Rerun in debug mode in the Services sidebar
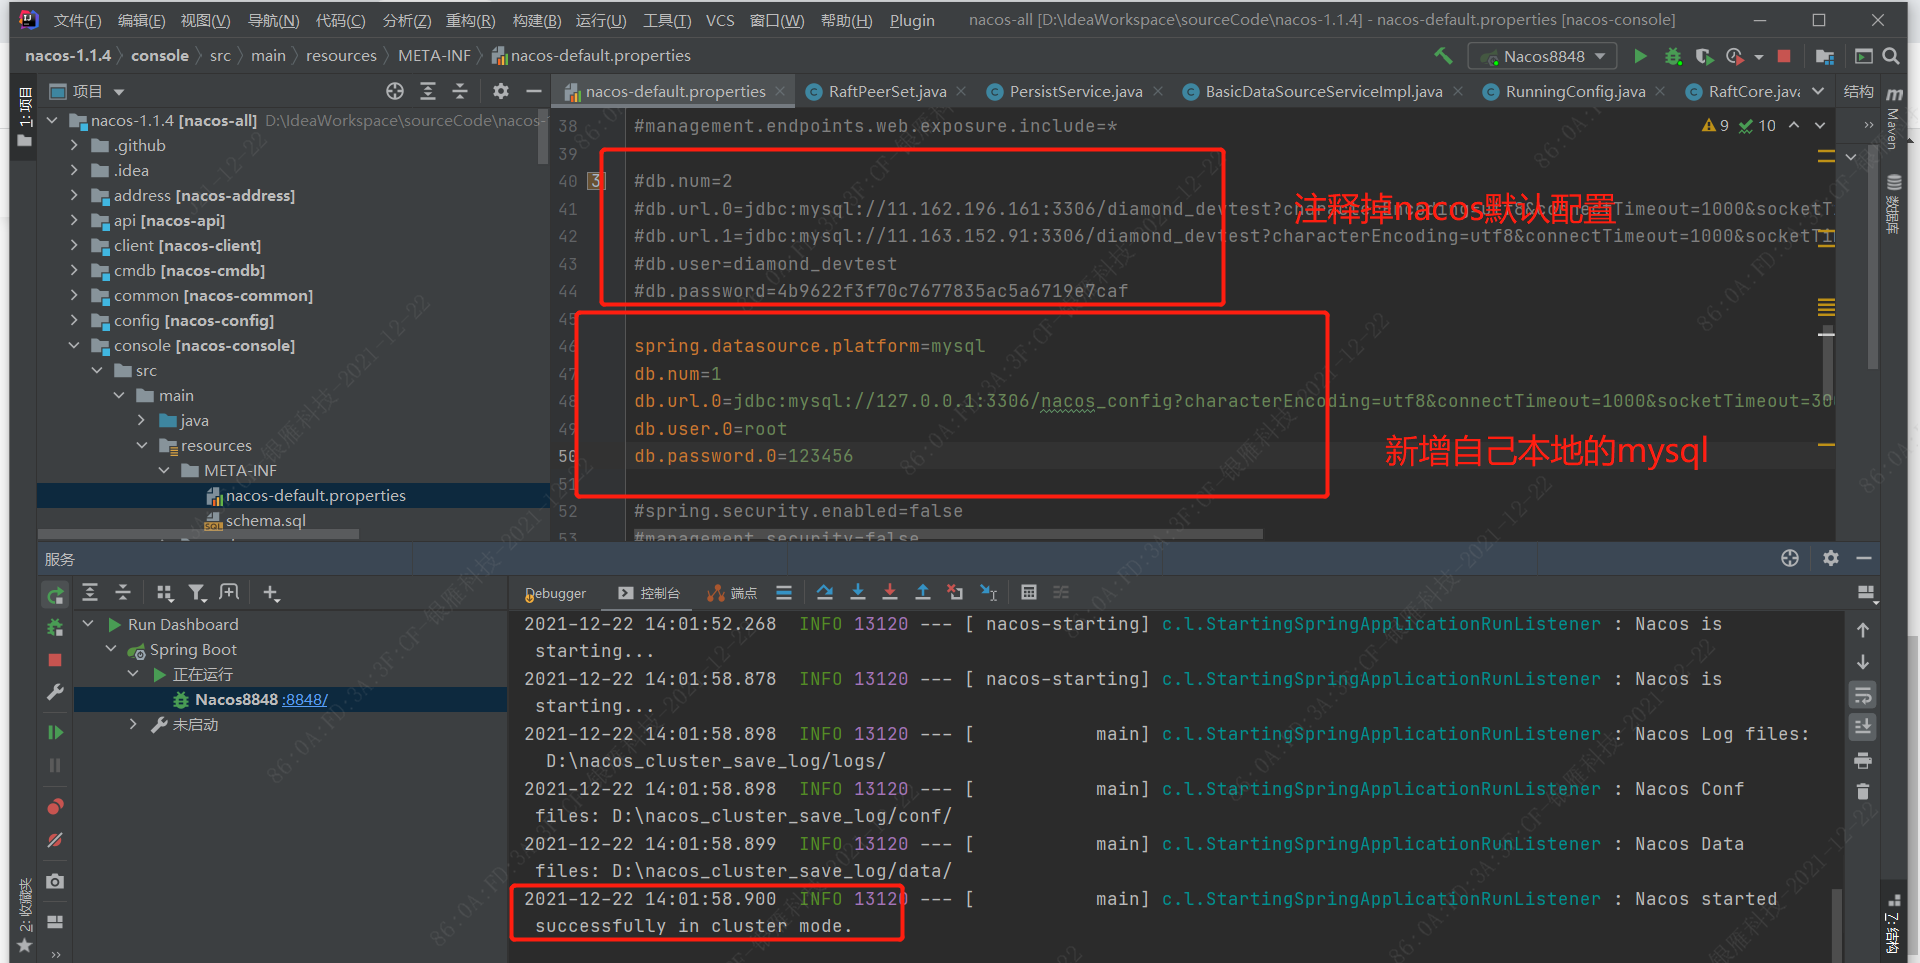Viewport: 1920px width, 963px height. 55,627
